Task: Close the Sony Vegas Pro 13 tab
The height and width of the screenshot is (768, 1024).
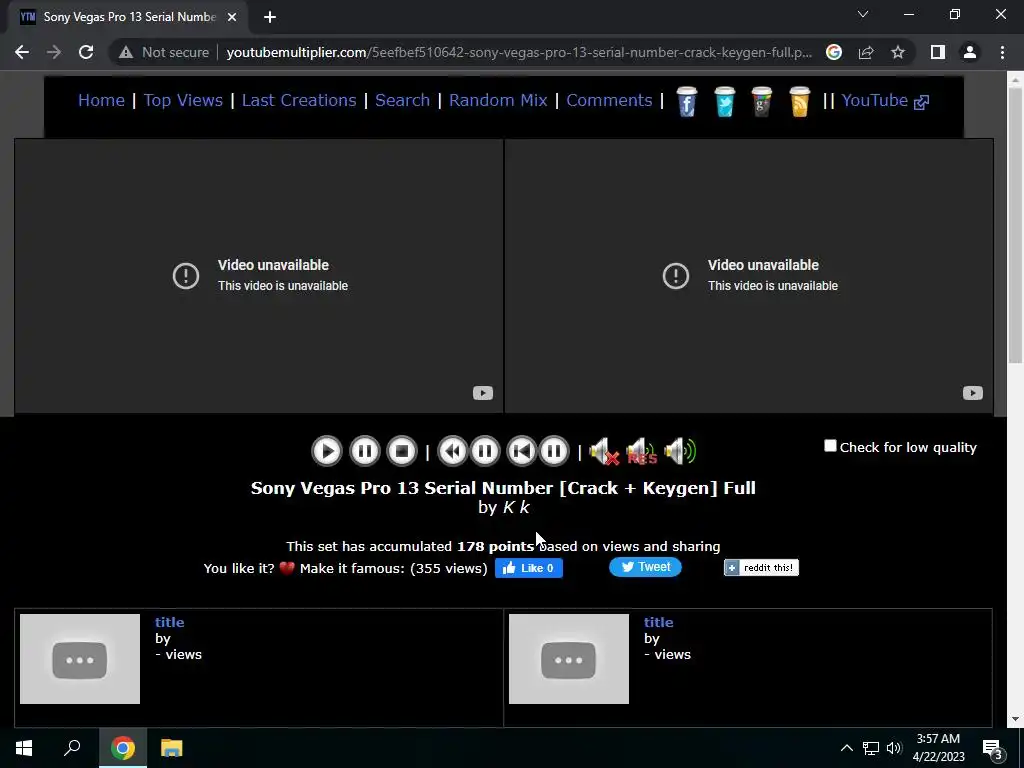Action: (x=232, y=17)
